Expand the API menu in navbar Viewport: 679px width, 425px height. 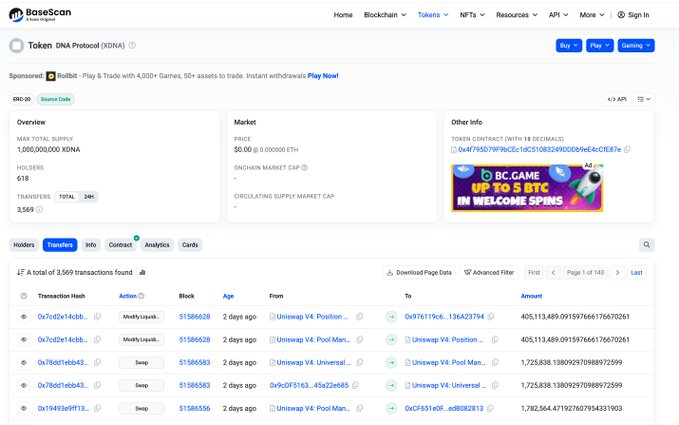[558, 15]
